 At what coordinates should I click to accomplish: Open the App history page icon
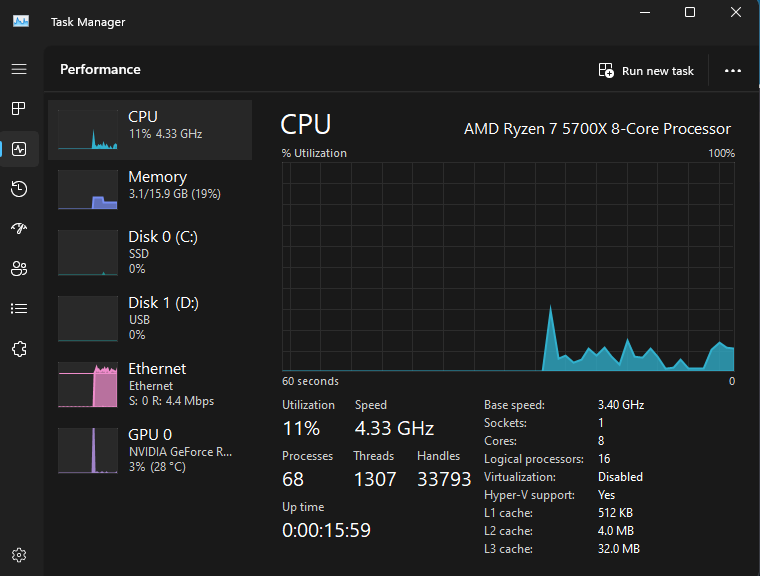[x=19, y=189]
